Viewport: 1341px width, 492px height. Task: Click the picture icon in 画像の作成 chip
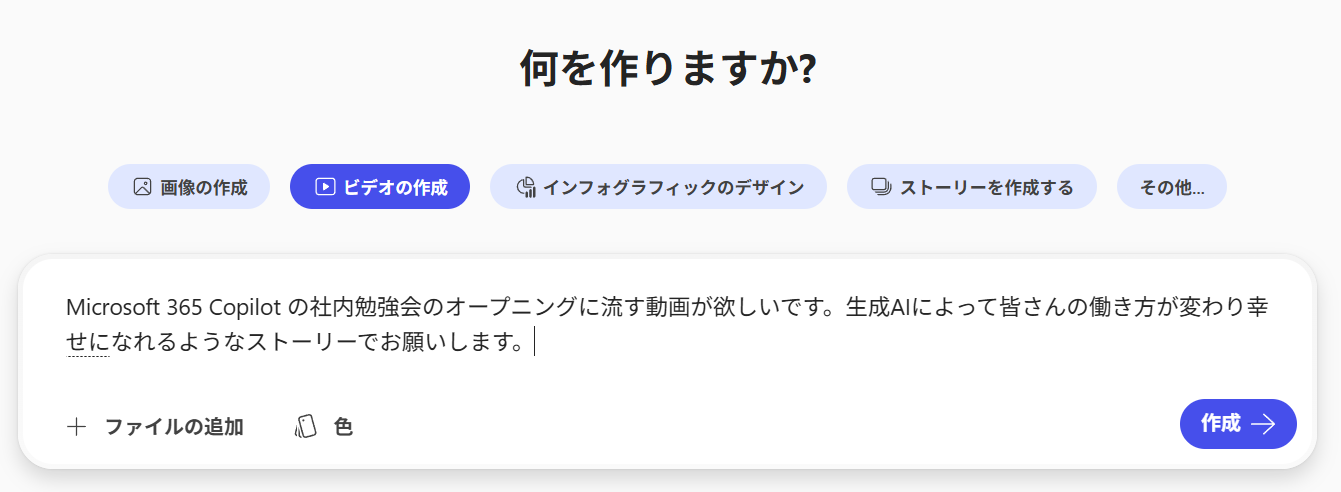point(142,187)
